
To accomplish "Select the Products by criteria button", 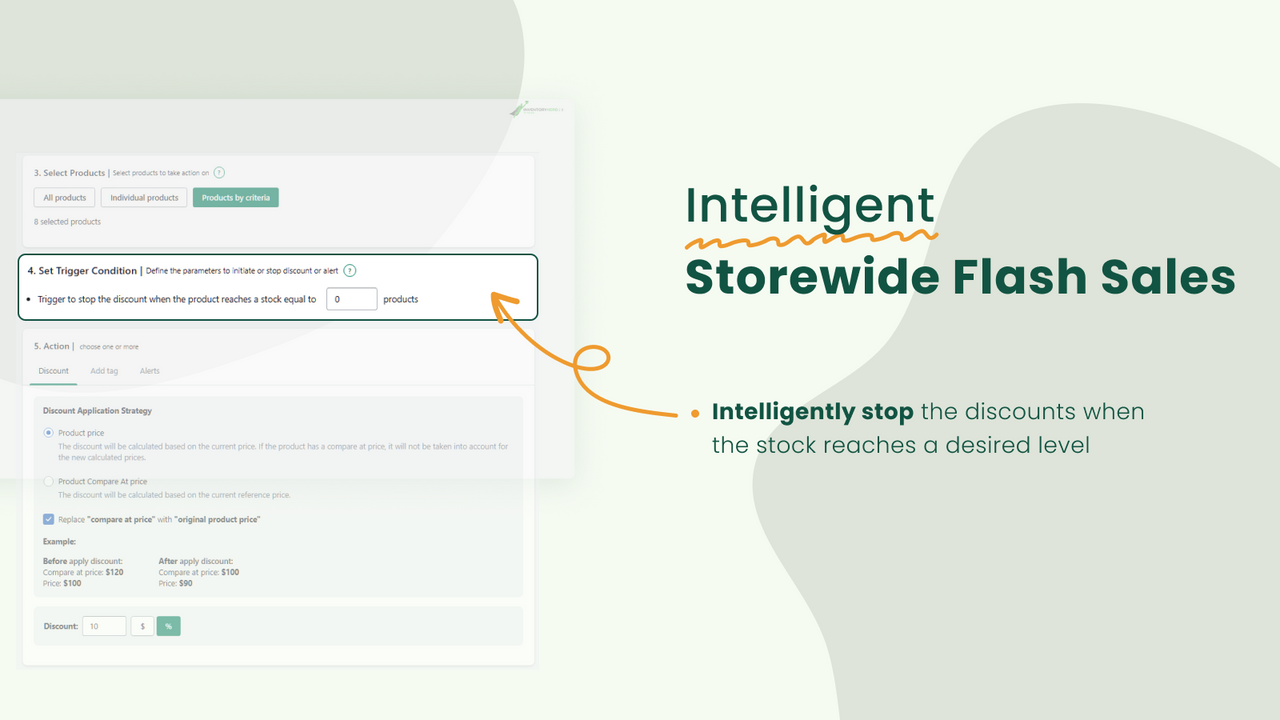I will point(236,198).
